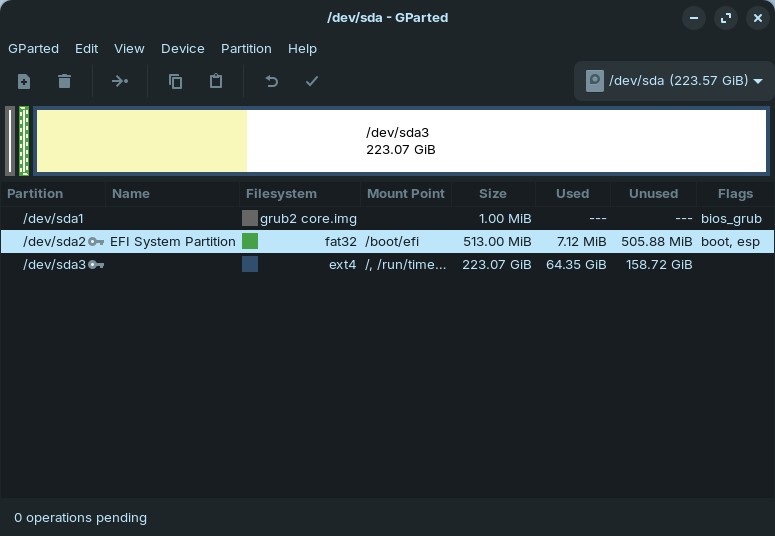Open the Partition menu
This screenshot has width=775, height=536.
tap(246, 48)
